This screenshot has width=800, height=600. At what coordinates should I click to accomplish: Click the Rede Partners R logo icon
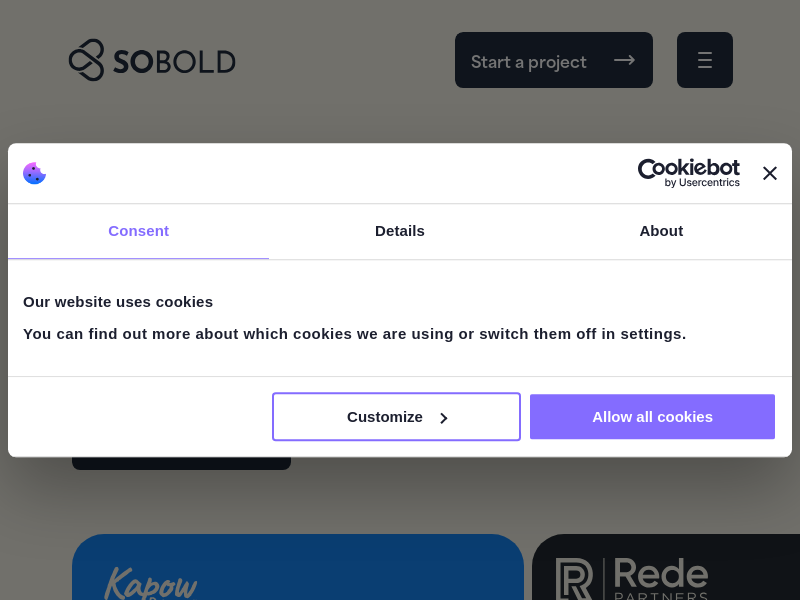(x=574, y=579)
